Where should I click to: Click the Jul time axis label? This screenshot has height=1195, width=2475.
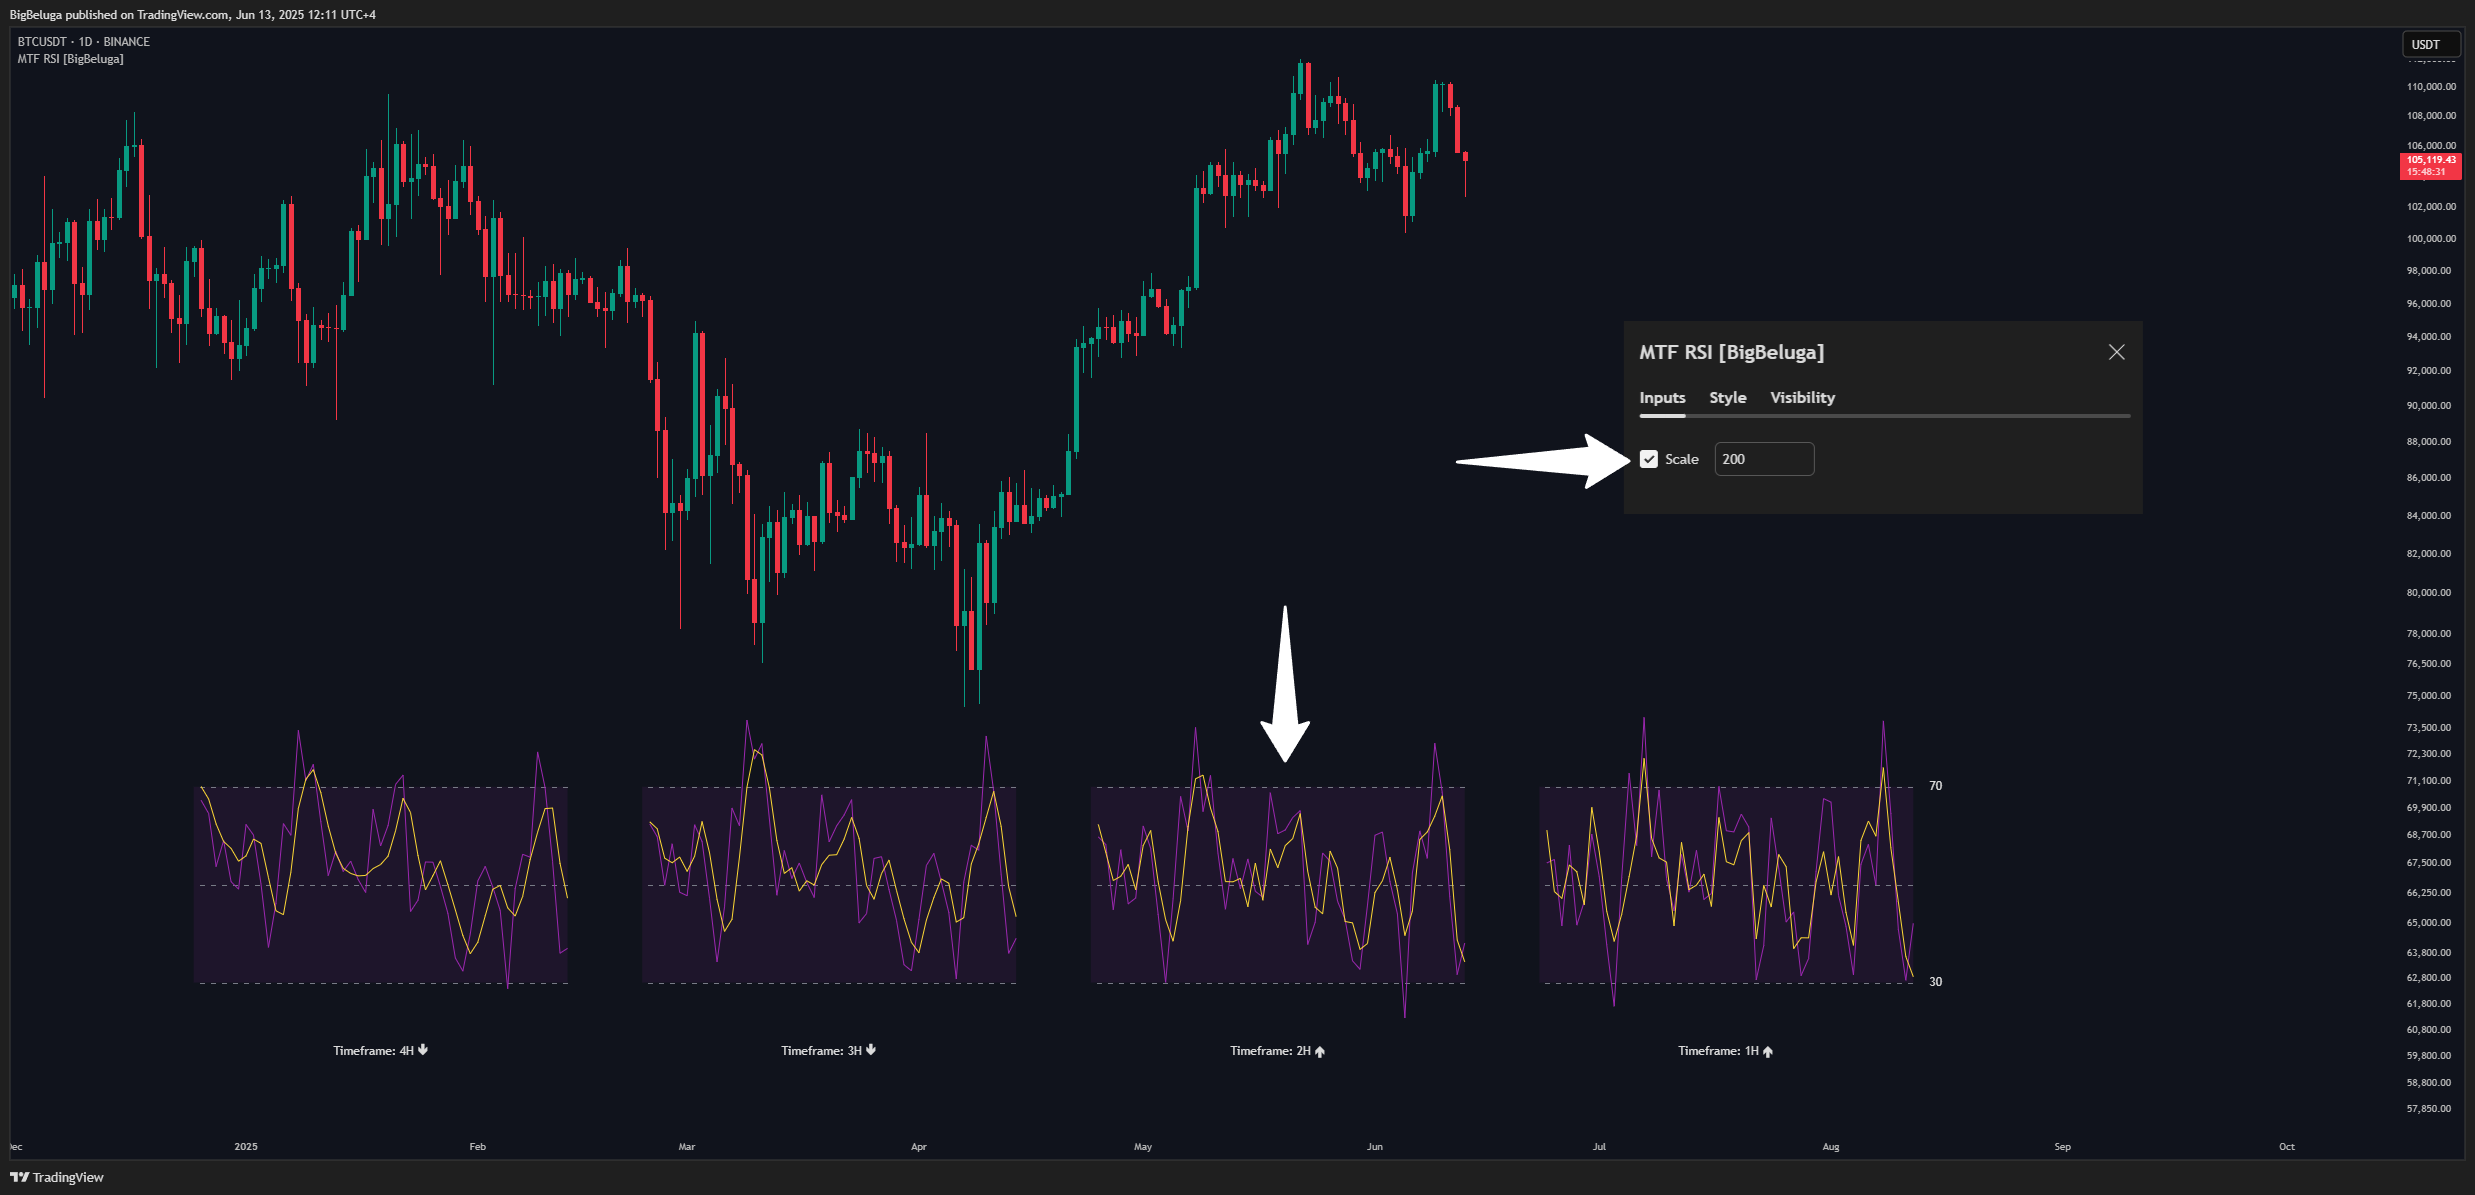1599,1147
